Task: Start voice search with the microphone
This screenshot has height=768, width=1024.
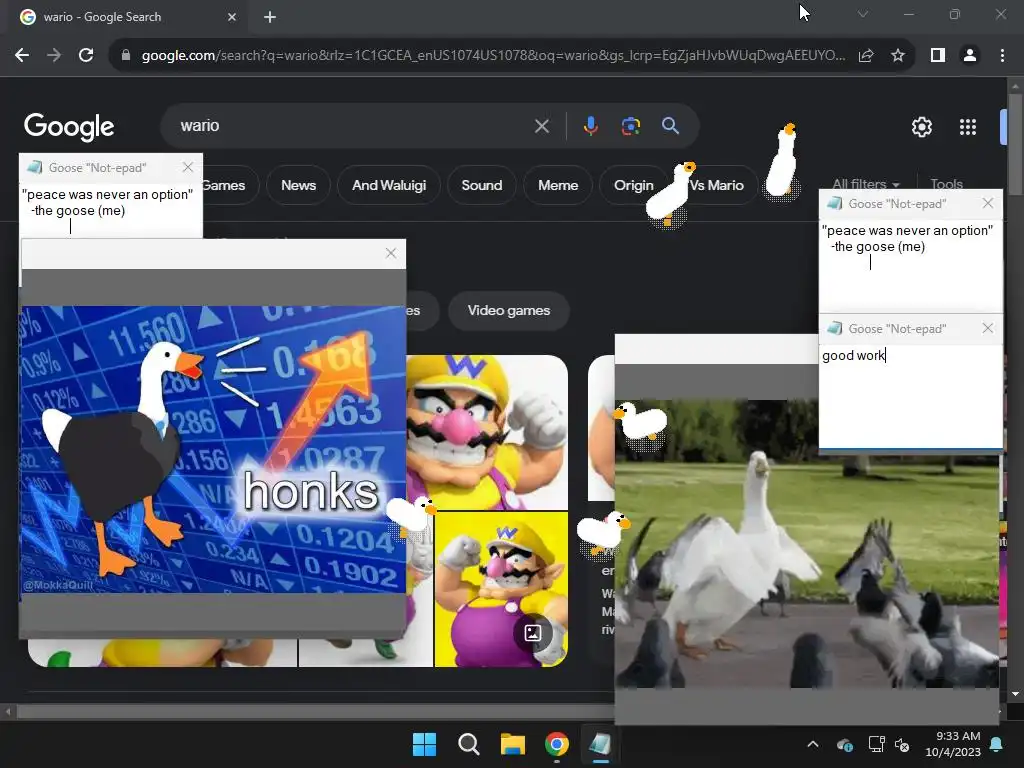Action: [590, 126]
